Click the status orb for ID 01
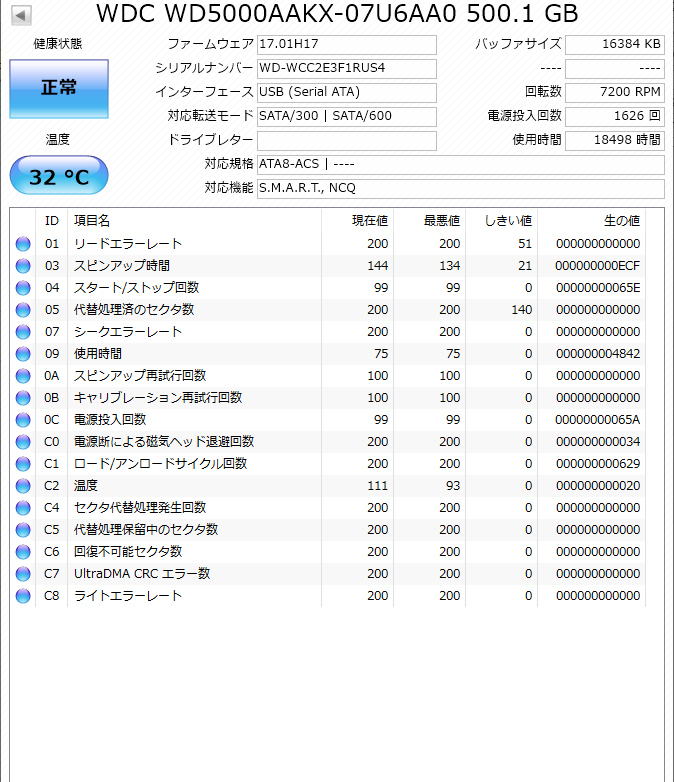This screenshot has height=782, width=674. (23, 244)
